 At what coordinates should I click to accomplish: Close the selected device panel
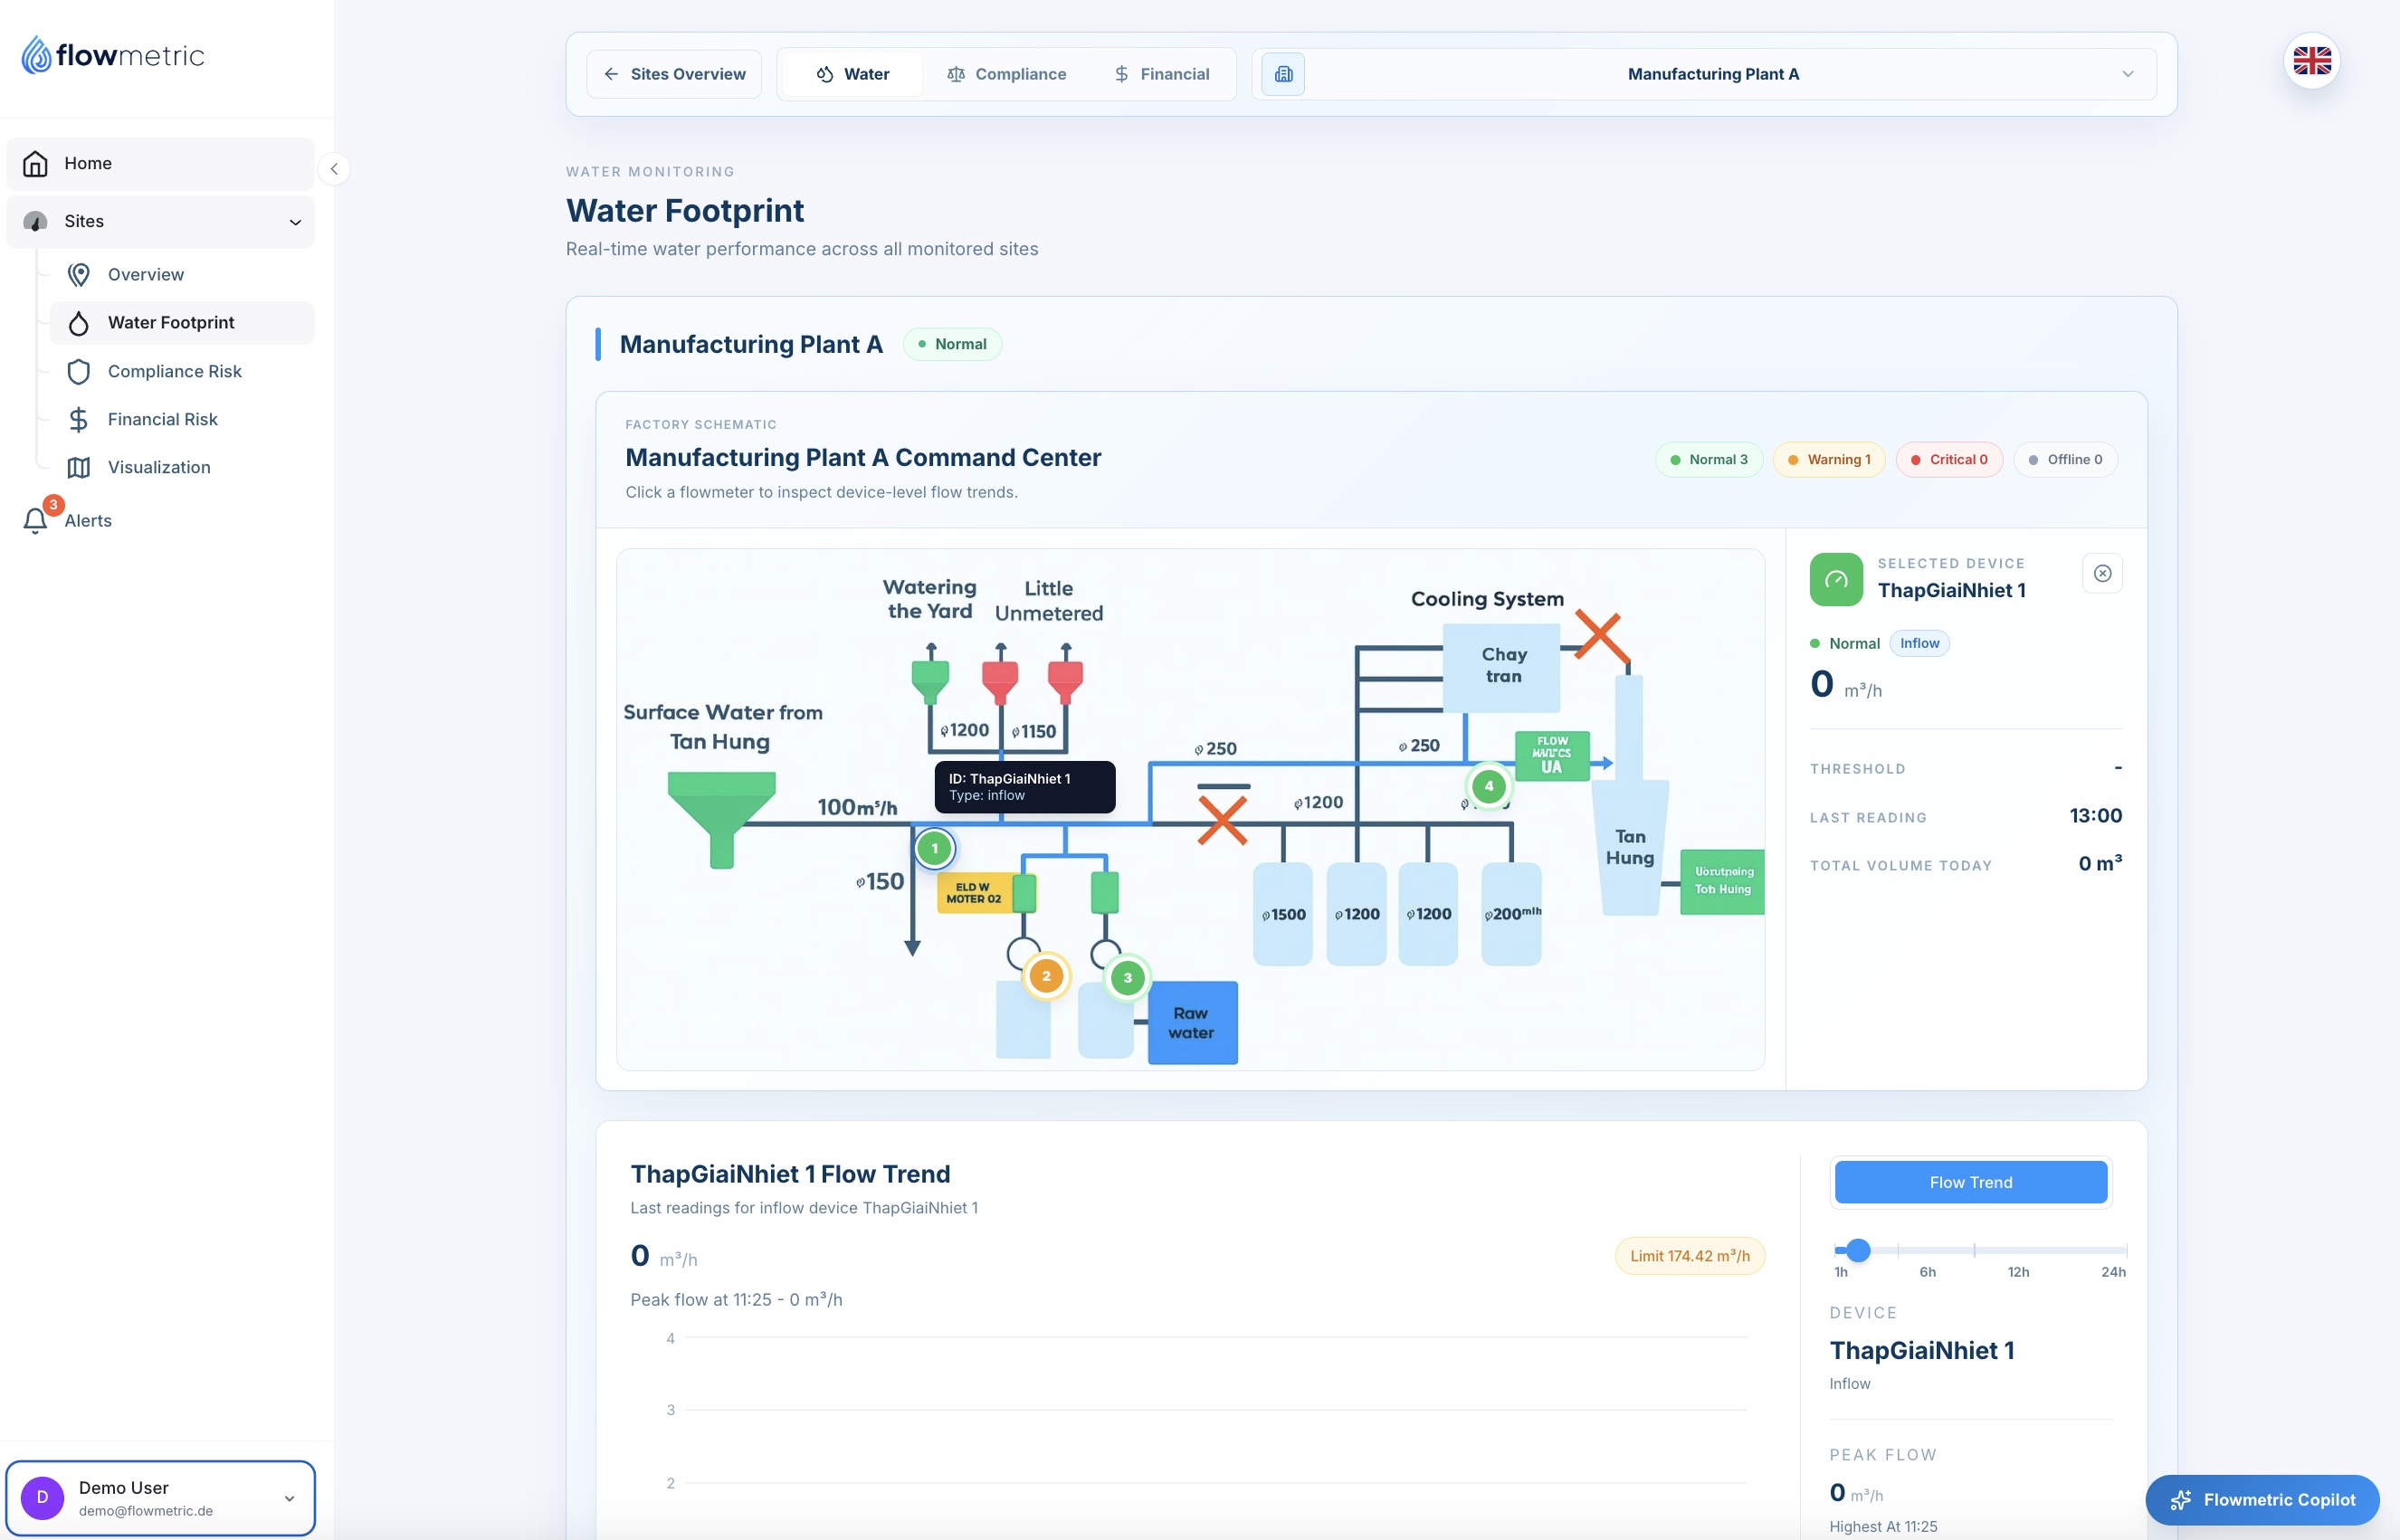click(2102, 574)
